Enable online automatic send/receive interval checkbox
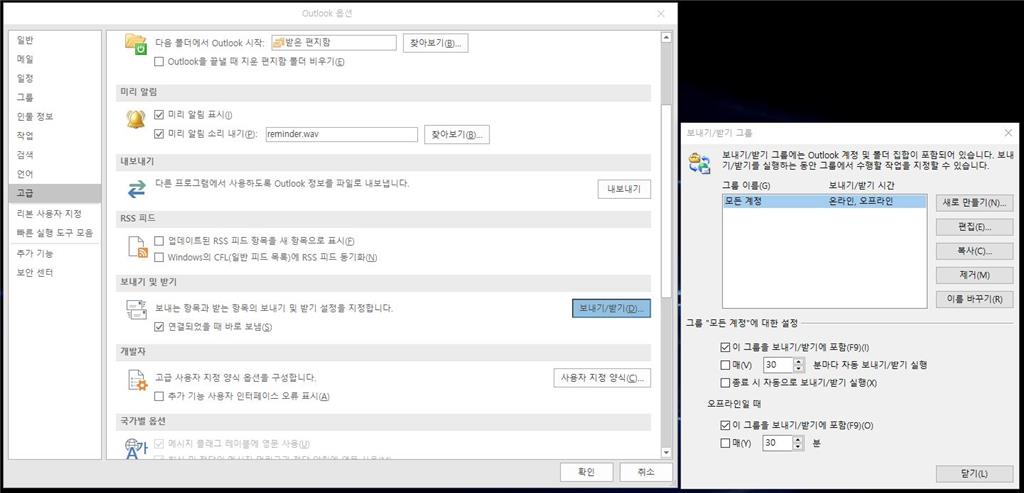The width and height of the screenshot is (1024, 493). (x=724, y=364)
